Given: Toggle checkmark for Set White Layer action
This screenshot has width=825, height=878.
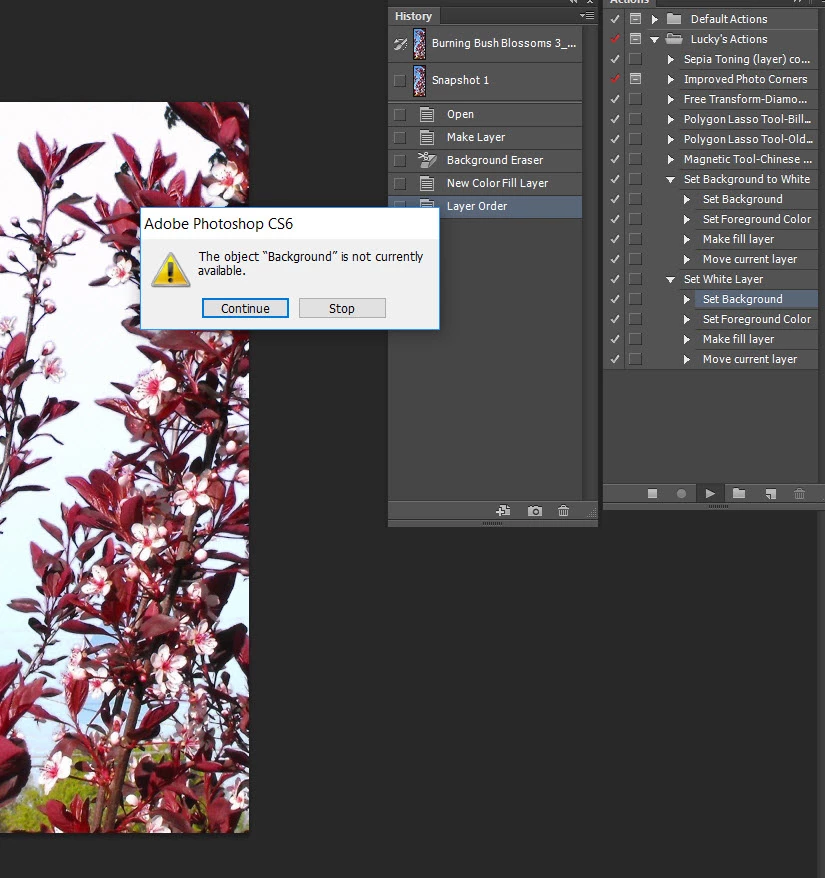Looking at the screenshot, I should tap(615, 279).
